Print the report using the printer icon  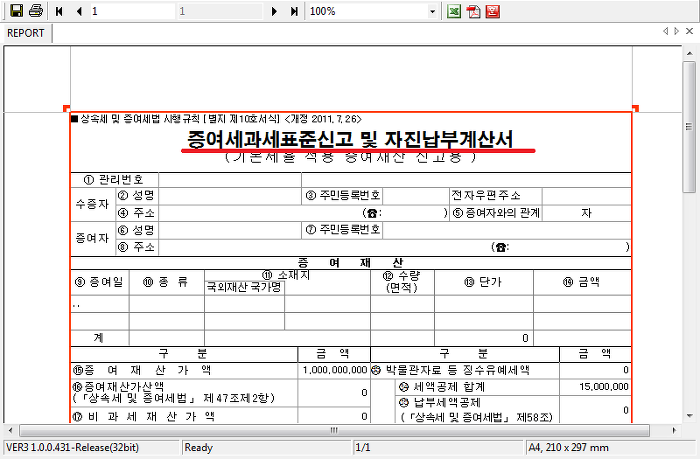tap(36, 11)
